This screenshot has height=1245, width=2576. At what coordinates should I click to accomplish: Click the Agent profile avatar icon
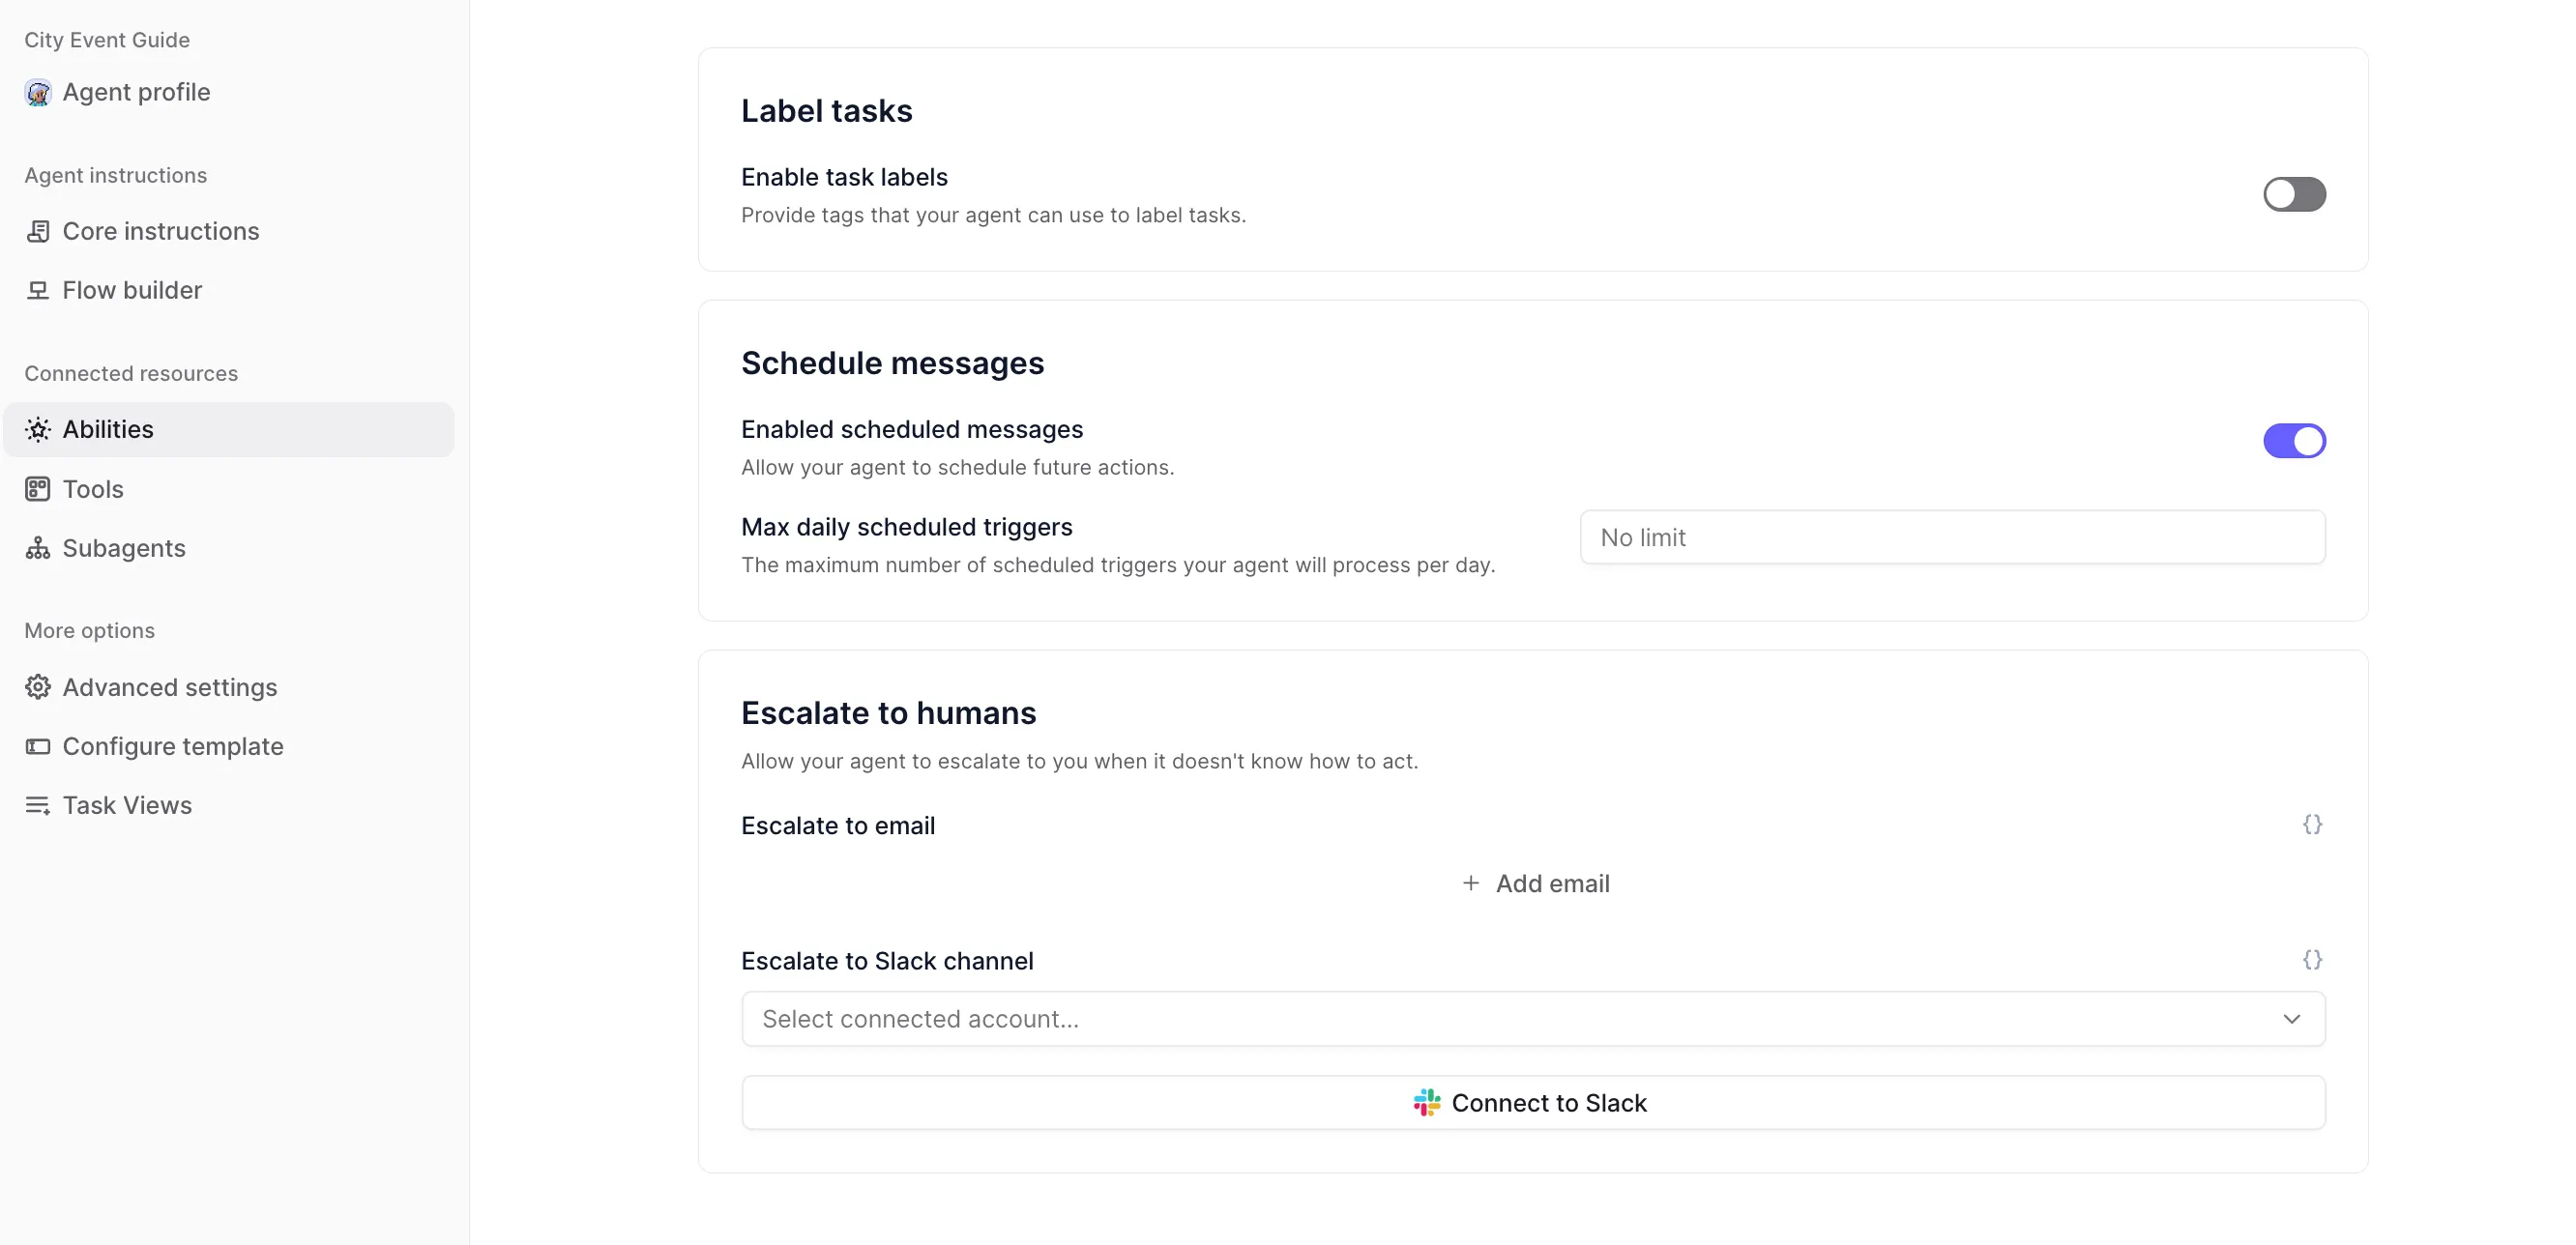[x=38, y=93]
